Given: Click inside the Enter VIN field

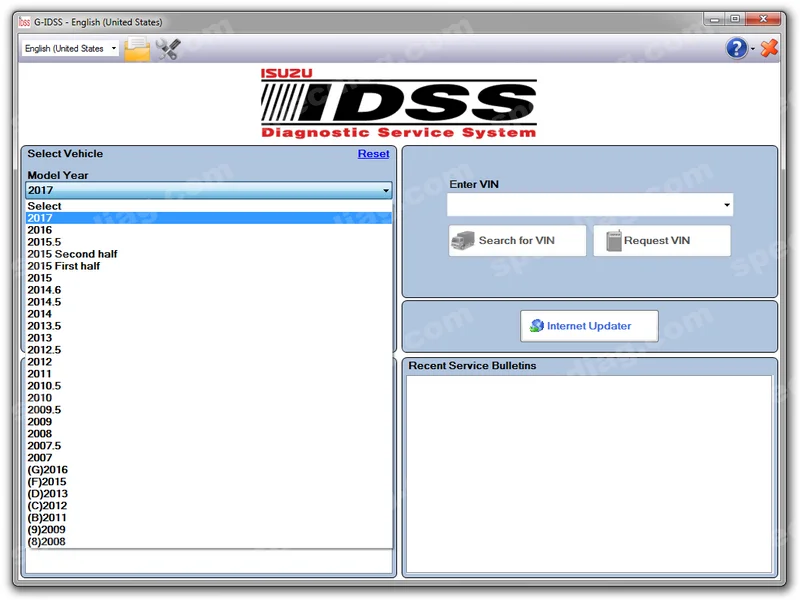Looking at the screenshot, I should click(x=584, y=205).
